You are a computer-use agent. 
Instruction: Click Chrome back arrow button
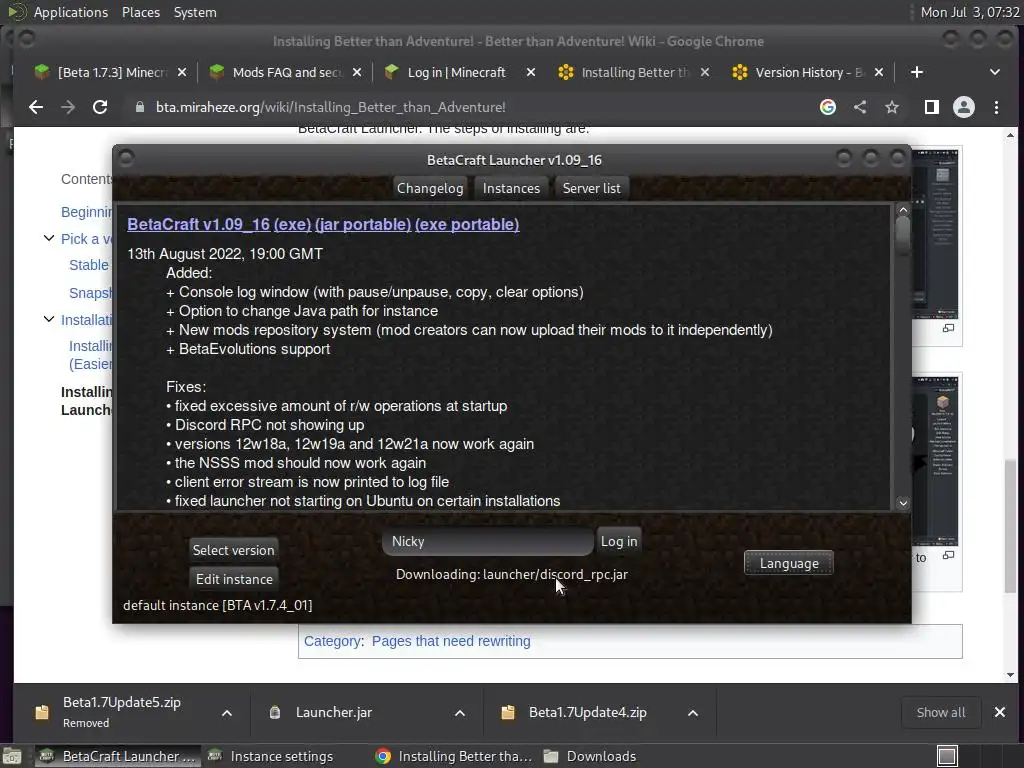click(36, 107)
